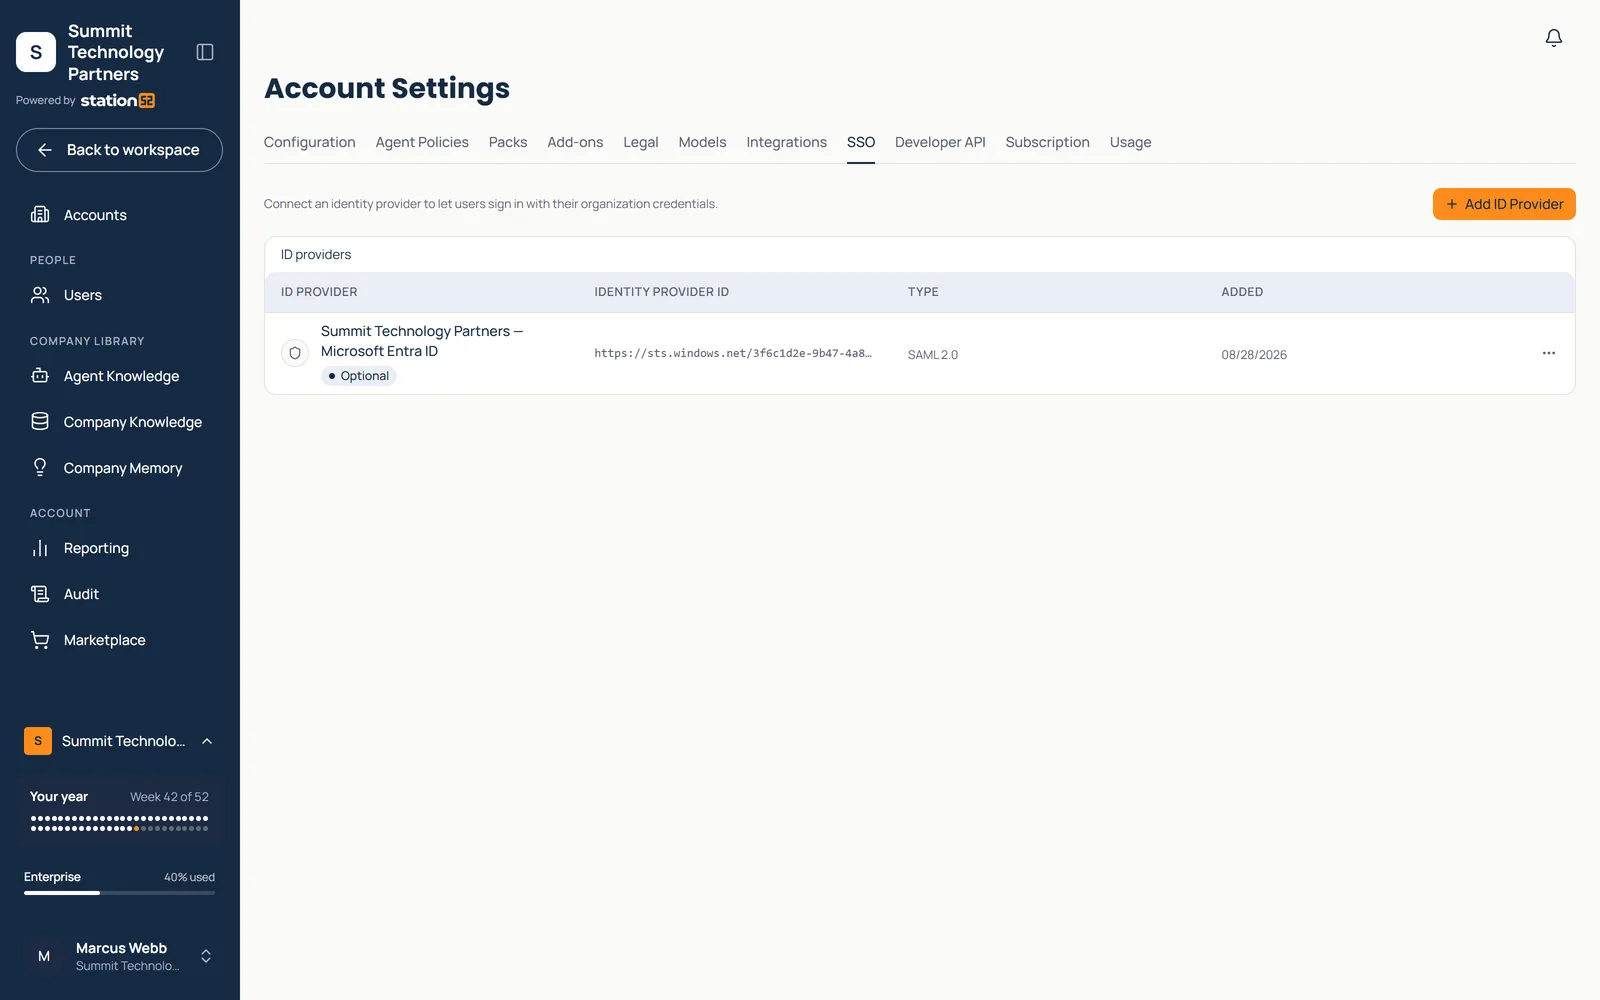Open the Subscription tab

coord(1048,142)
